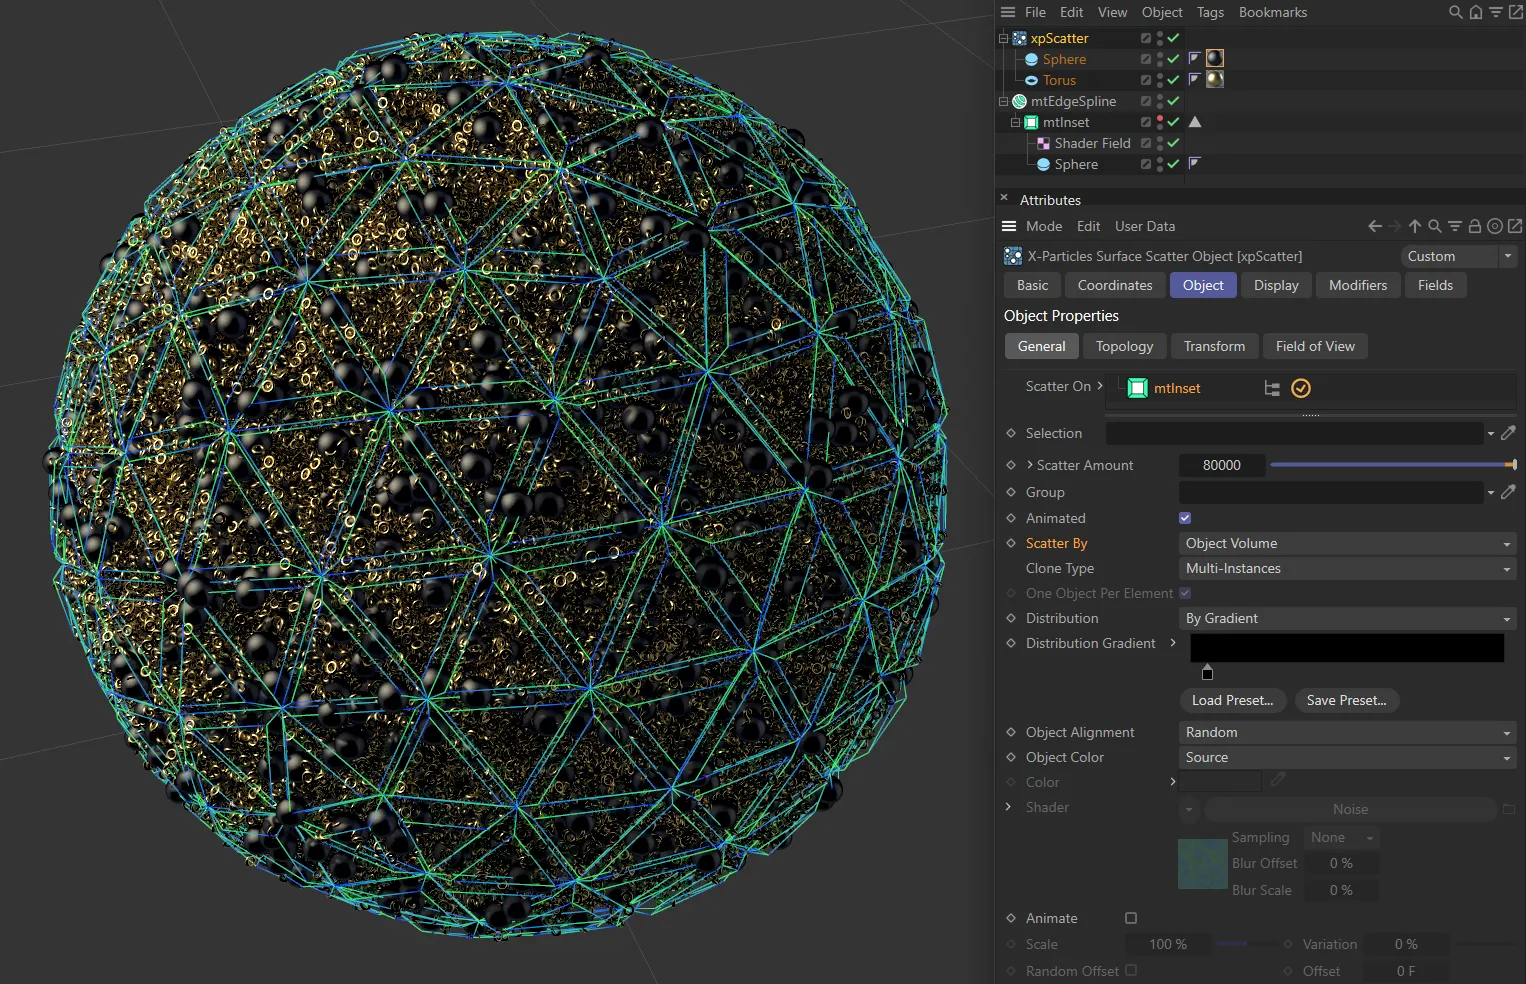
Task: Select the xpScatter object icon in Object Manager
Action: point(1019,38)
